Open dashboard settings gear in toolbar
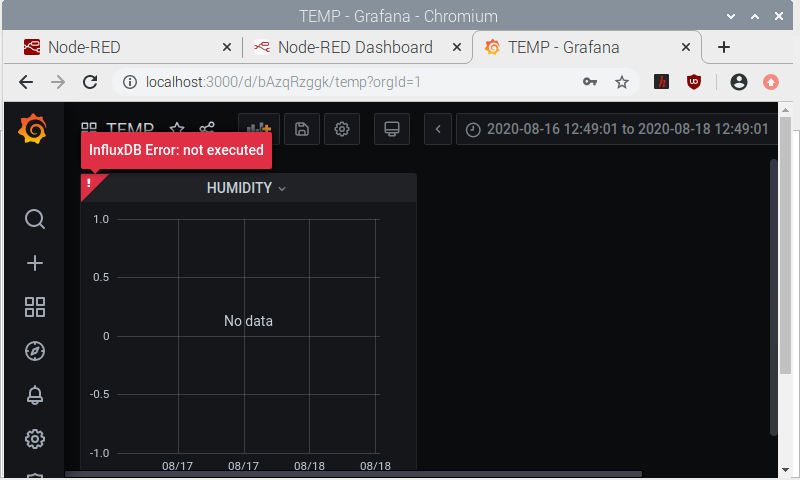 point(342,129)
